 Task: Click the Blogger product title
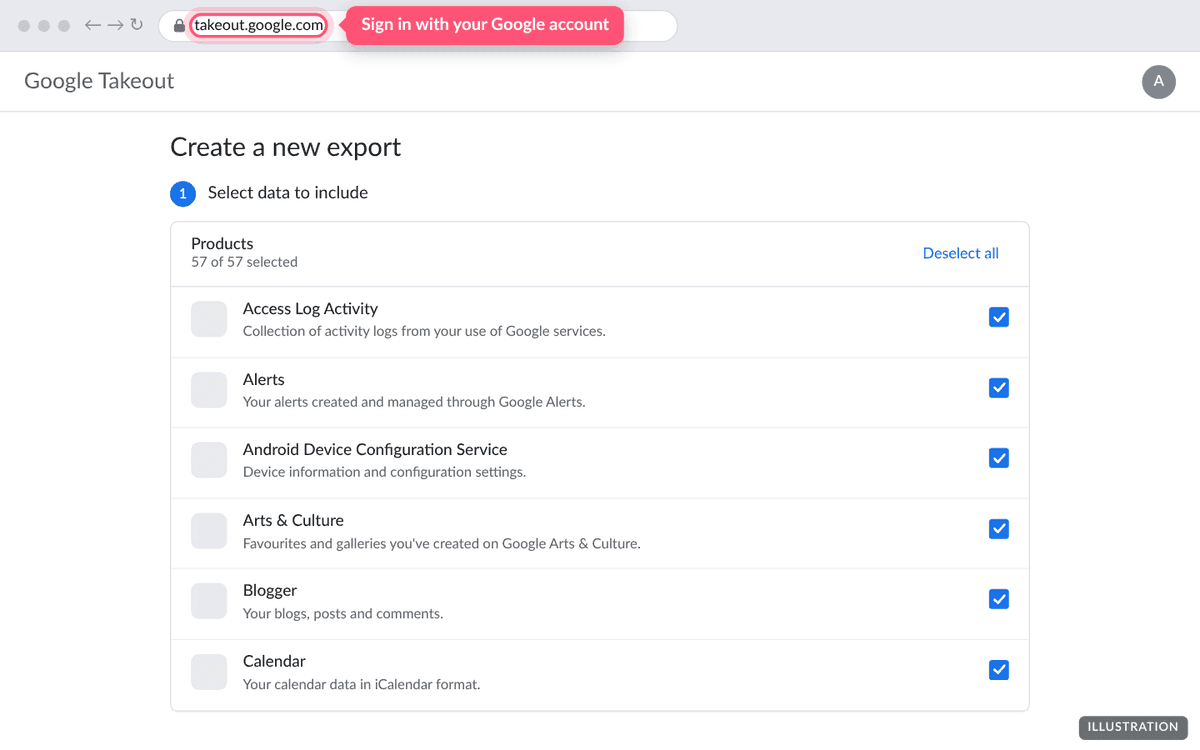click(270, 591)
